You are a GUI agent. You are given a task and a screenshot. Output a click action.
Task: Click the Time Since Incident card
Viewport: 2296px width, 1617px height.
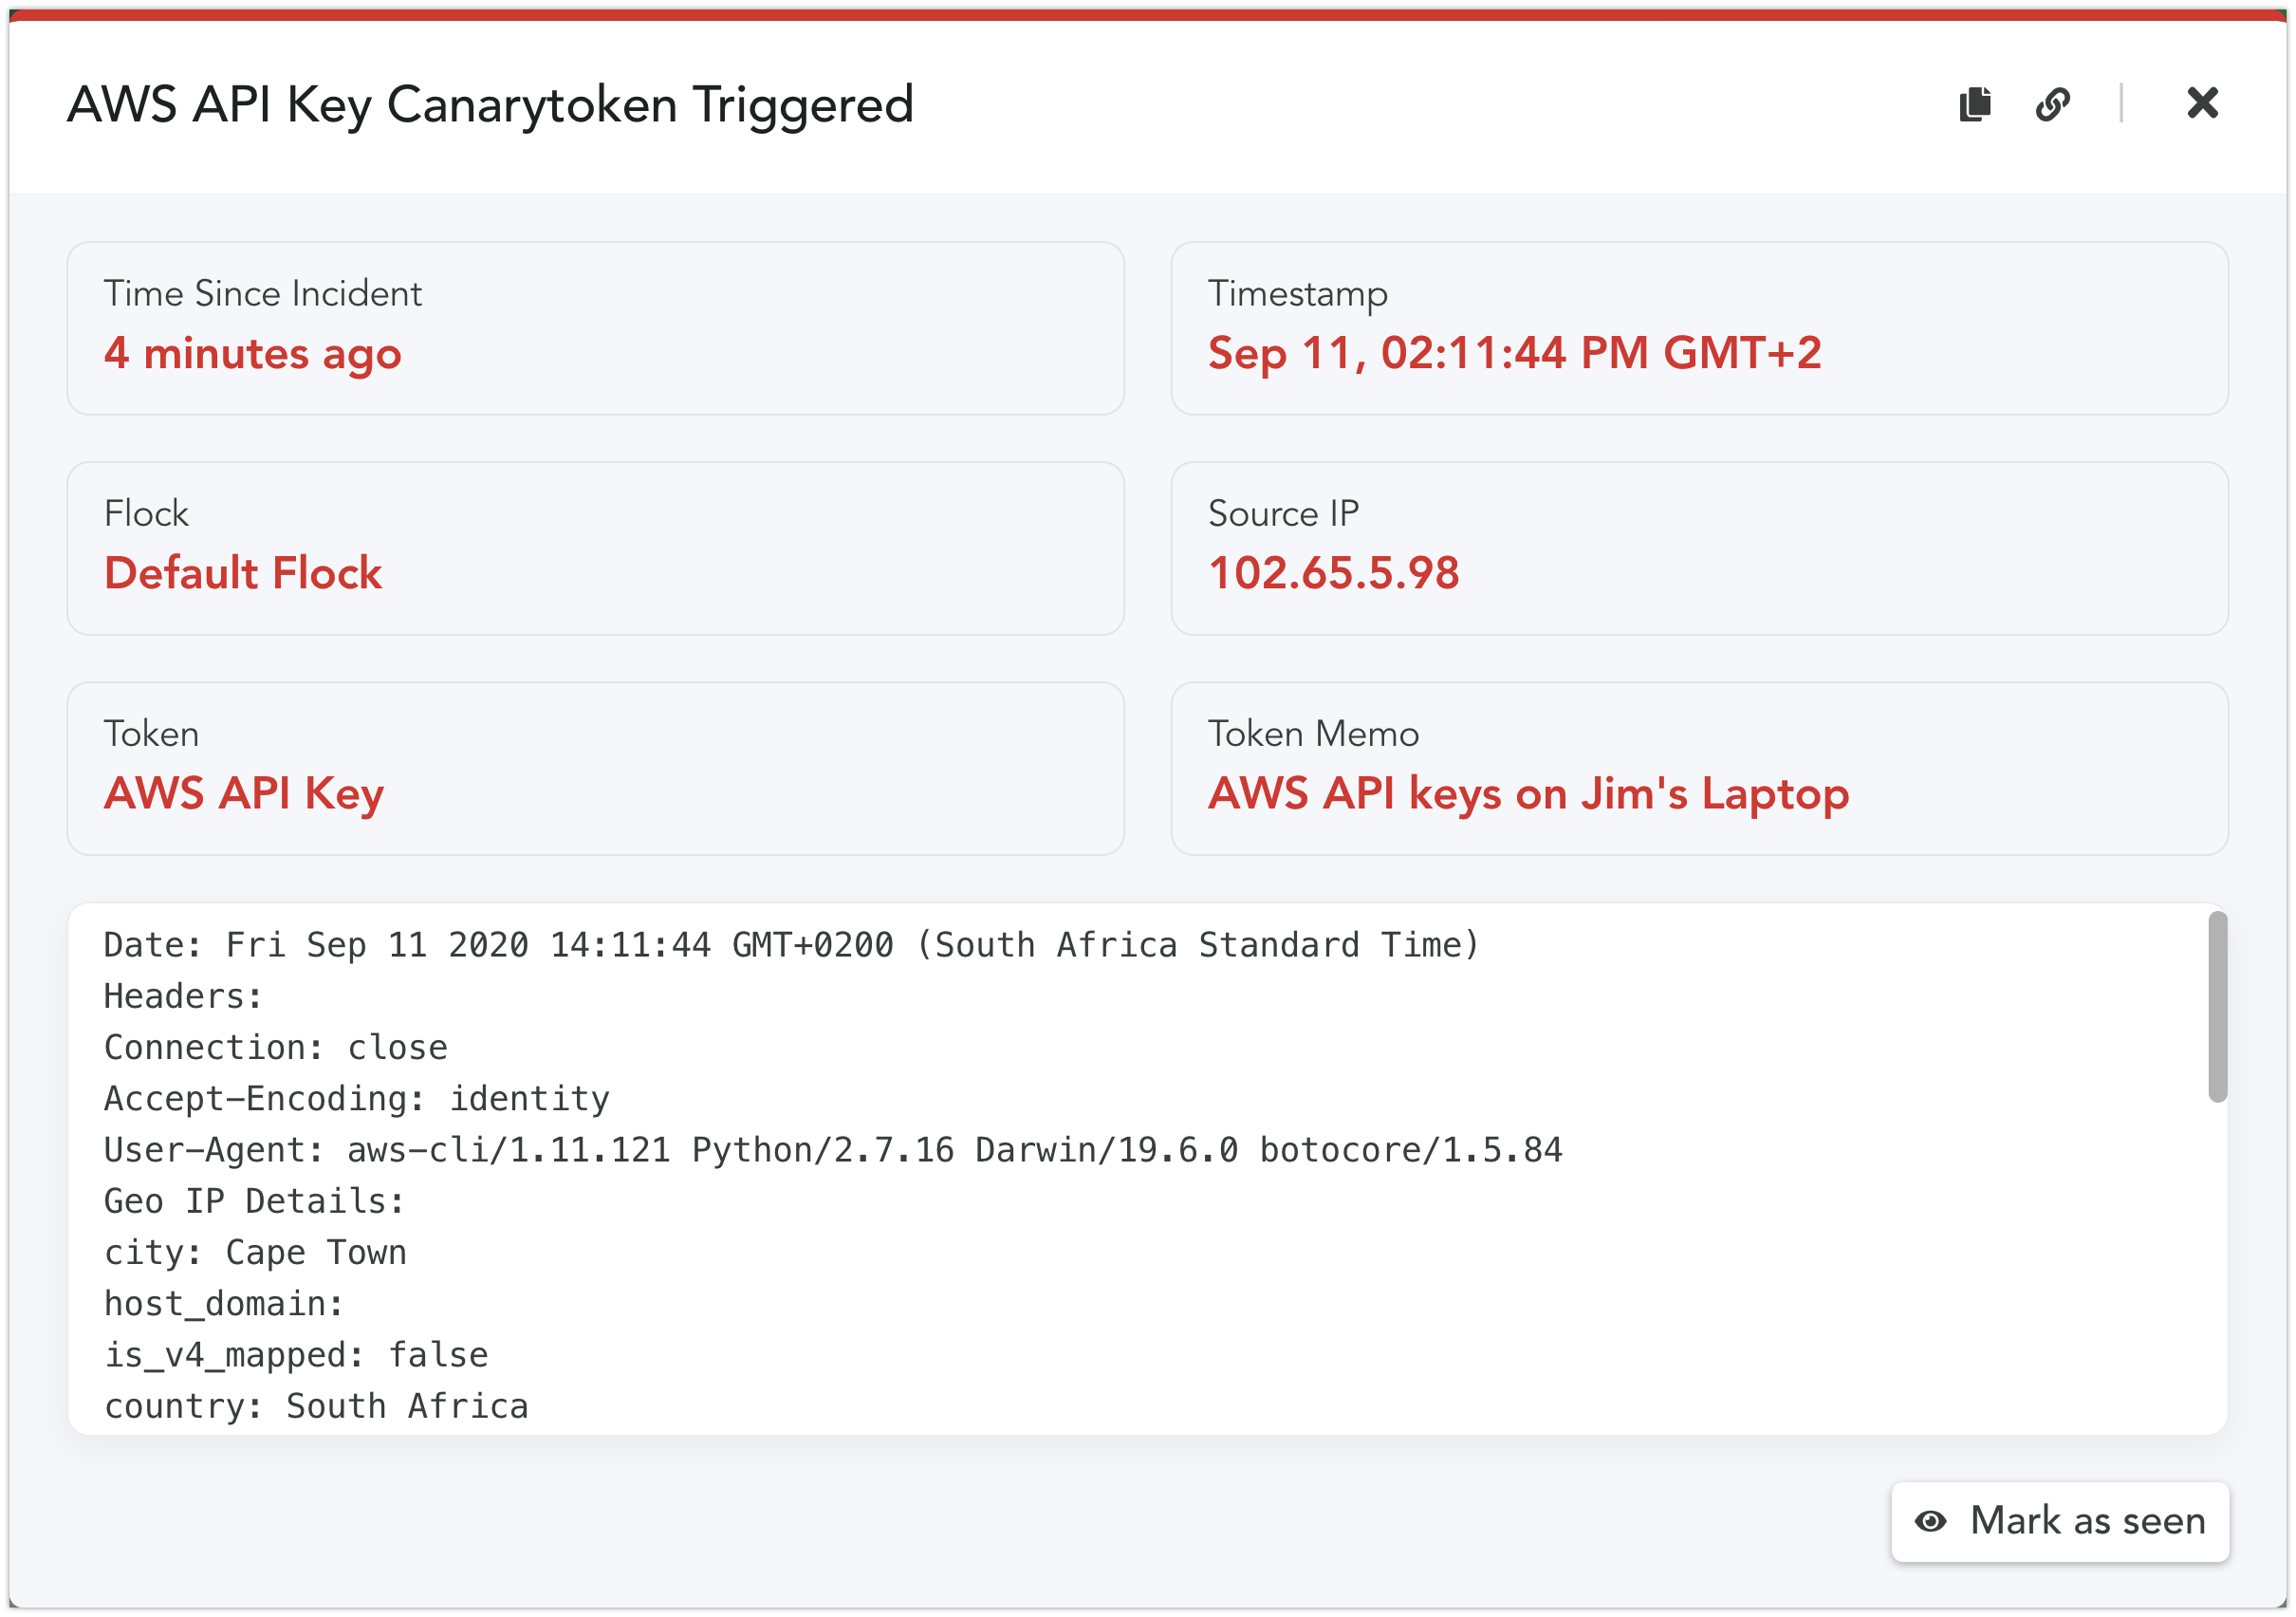(595, 328)
